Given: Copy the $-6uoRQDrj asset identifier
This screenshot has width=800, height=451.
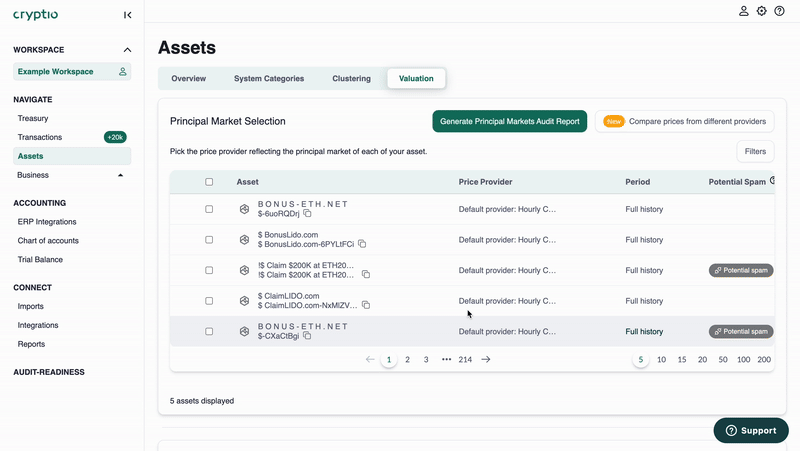Looking at the screenshot, I should (307, 213).
